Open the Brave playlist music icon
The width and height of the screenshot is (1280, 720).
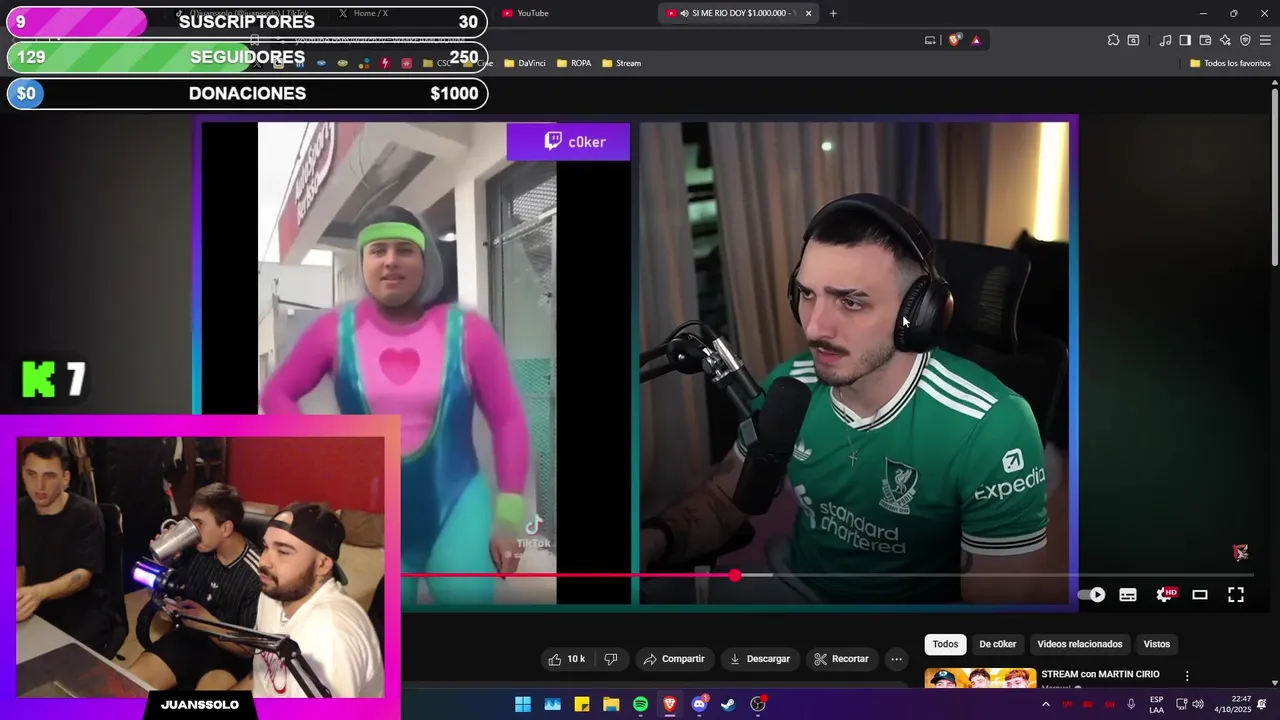[x=1165, y=40]
